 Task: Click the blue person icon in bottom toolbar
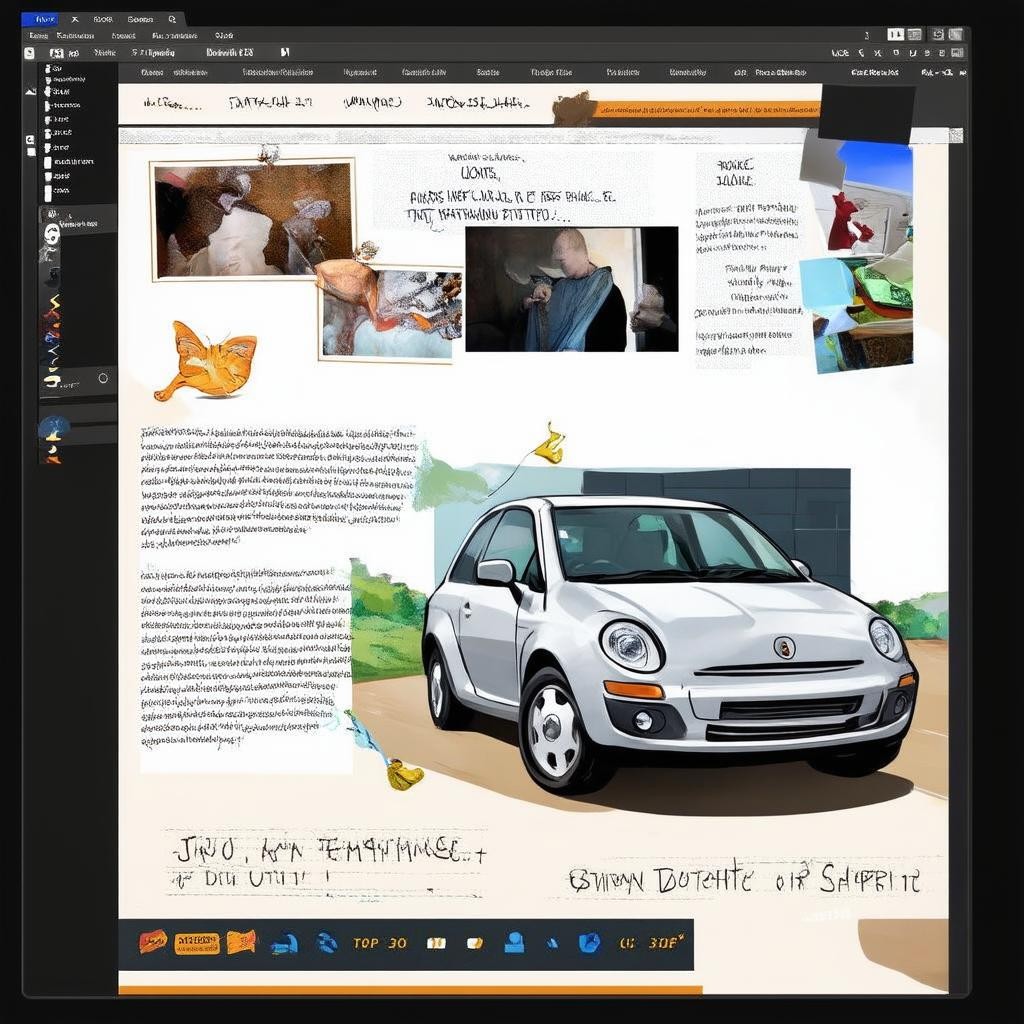click(514, 942)
